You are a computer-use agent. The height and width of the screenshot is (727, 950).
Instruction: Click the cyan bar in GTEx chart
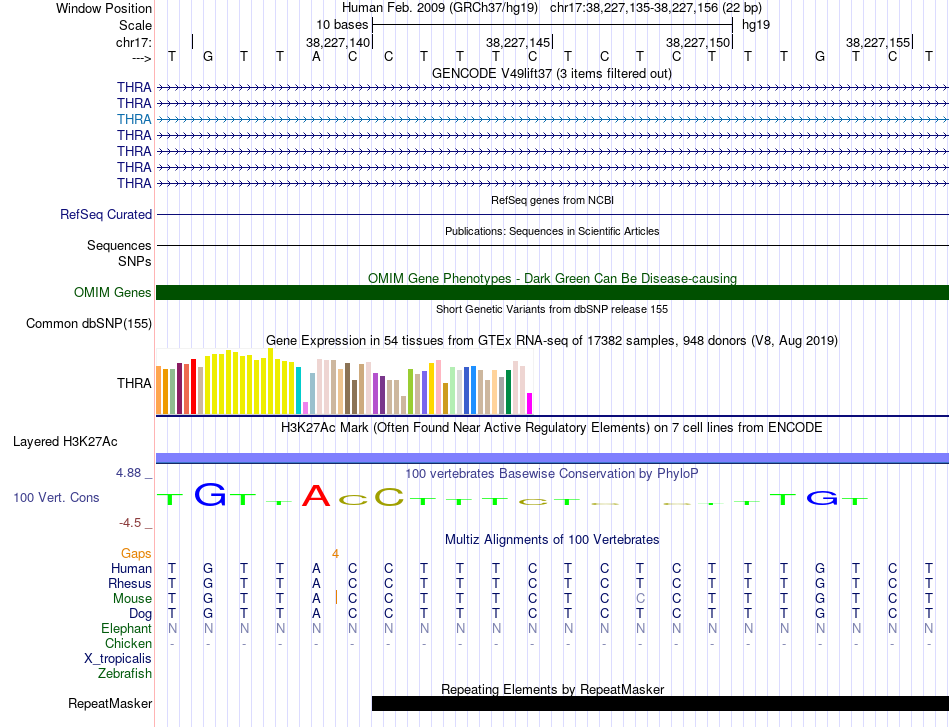299,390
